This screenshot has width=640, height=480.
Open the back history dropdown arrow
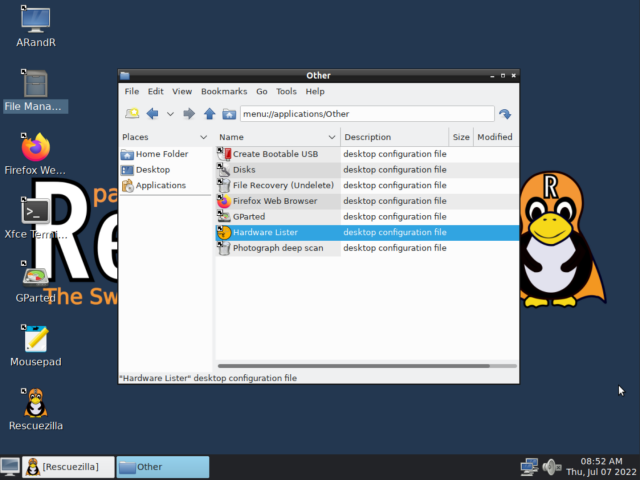170,114
